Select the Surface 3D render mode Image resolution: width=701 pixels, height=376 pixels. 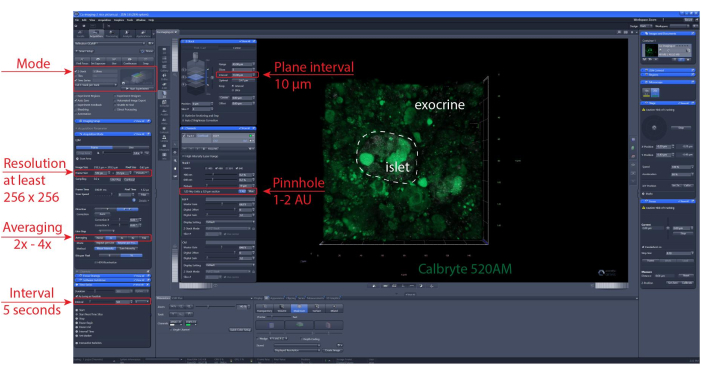pyautogui.click(x=317, y=308)
